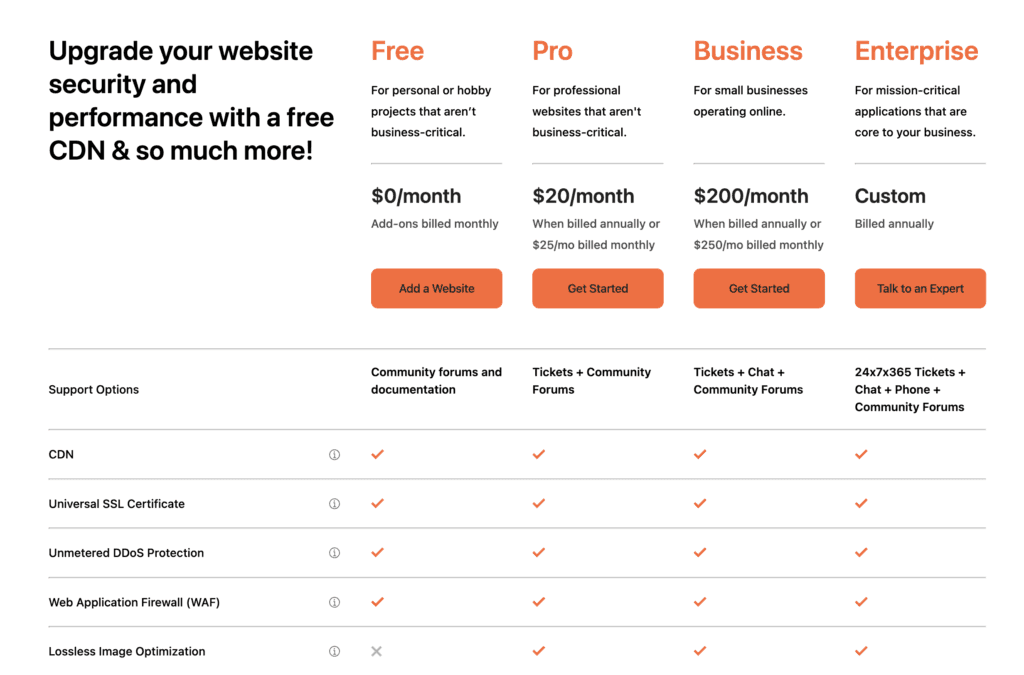Click Pro checkmark for Universal SSL Certificate
This screenshot has width=1024, height=675.
pos(539,503)
